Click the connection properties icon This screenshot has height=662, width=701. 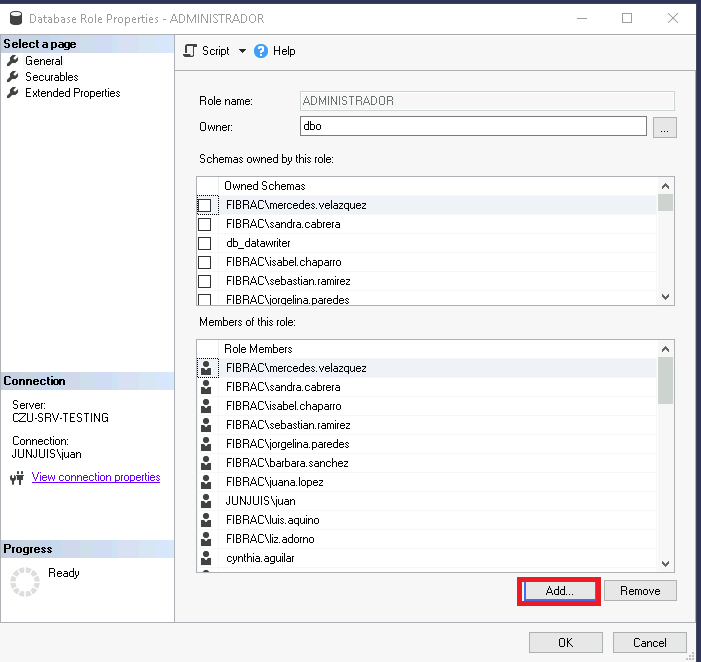pos(16,478)
